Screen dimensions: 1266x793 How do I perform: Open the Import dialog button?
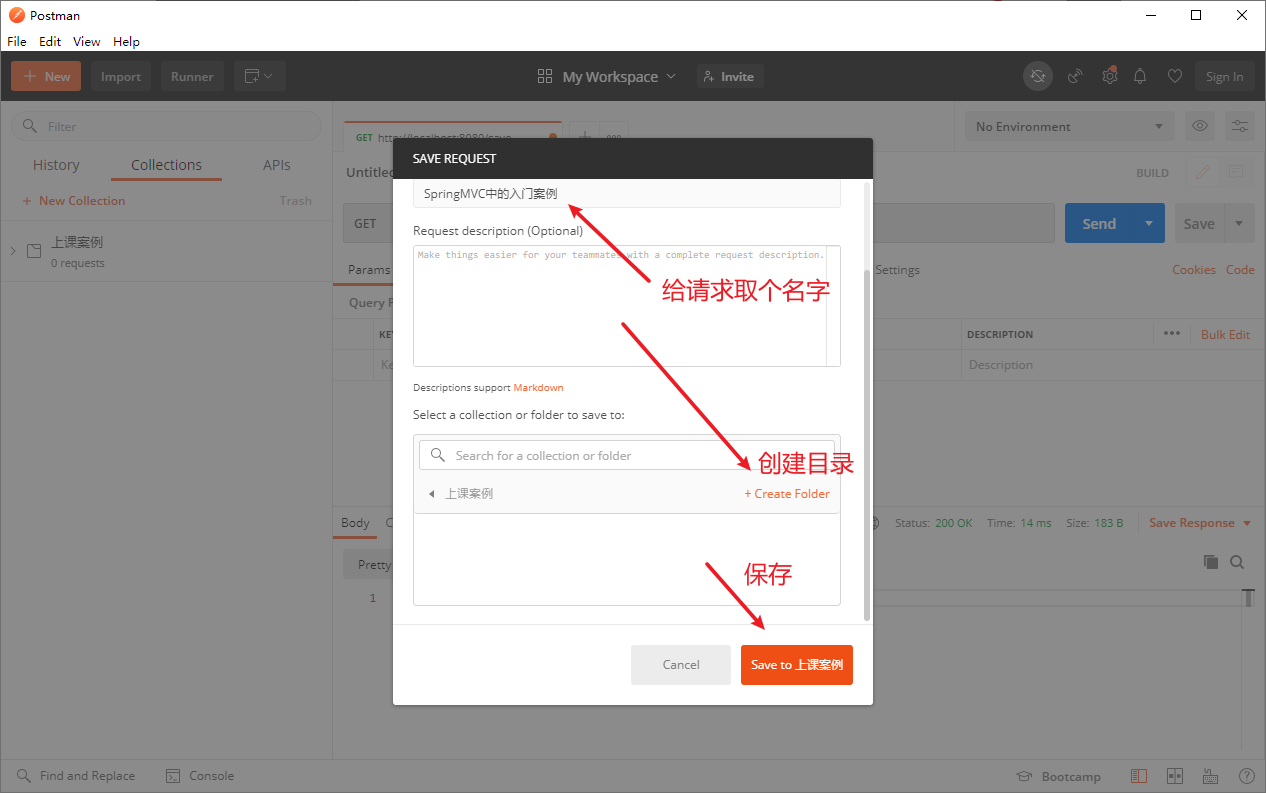(121, 76)
